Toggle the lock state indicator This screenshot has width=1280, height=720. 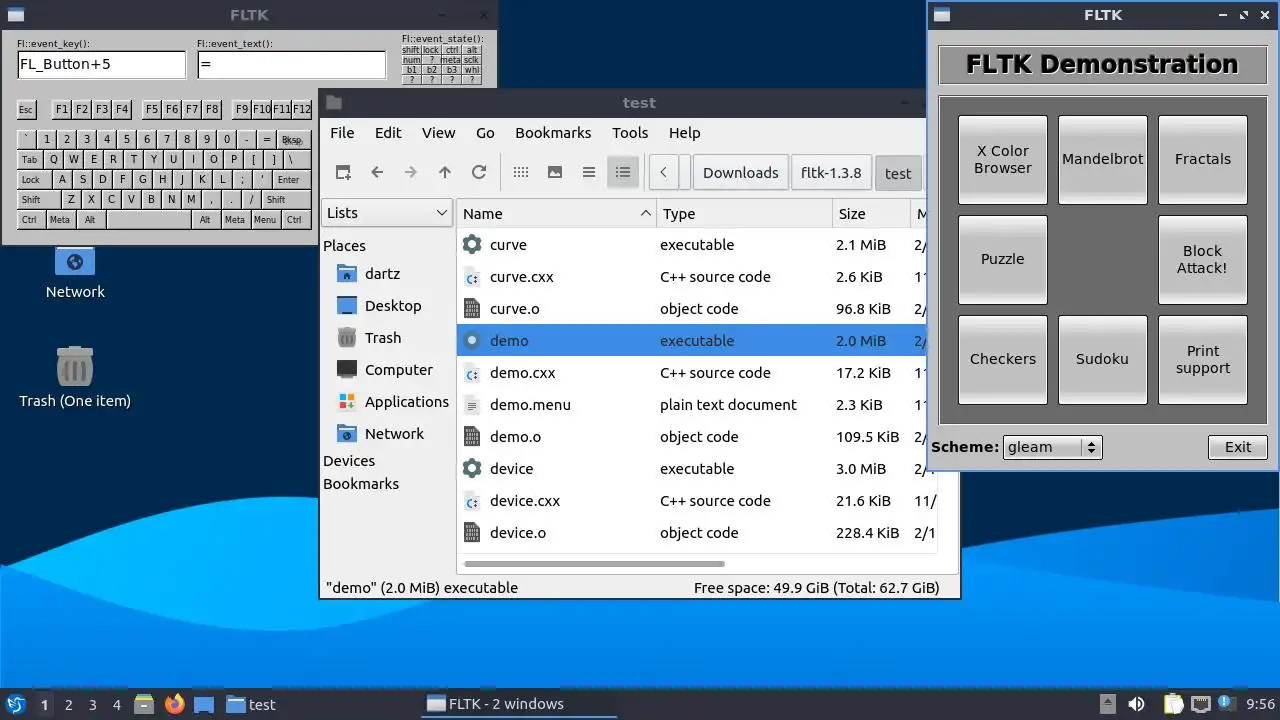[431, 50]
